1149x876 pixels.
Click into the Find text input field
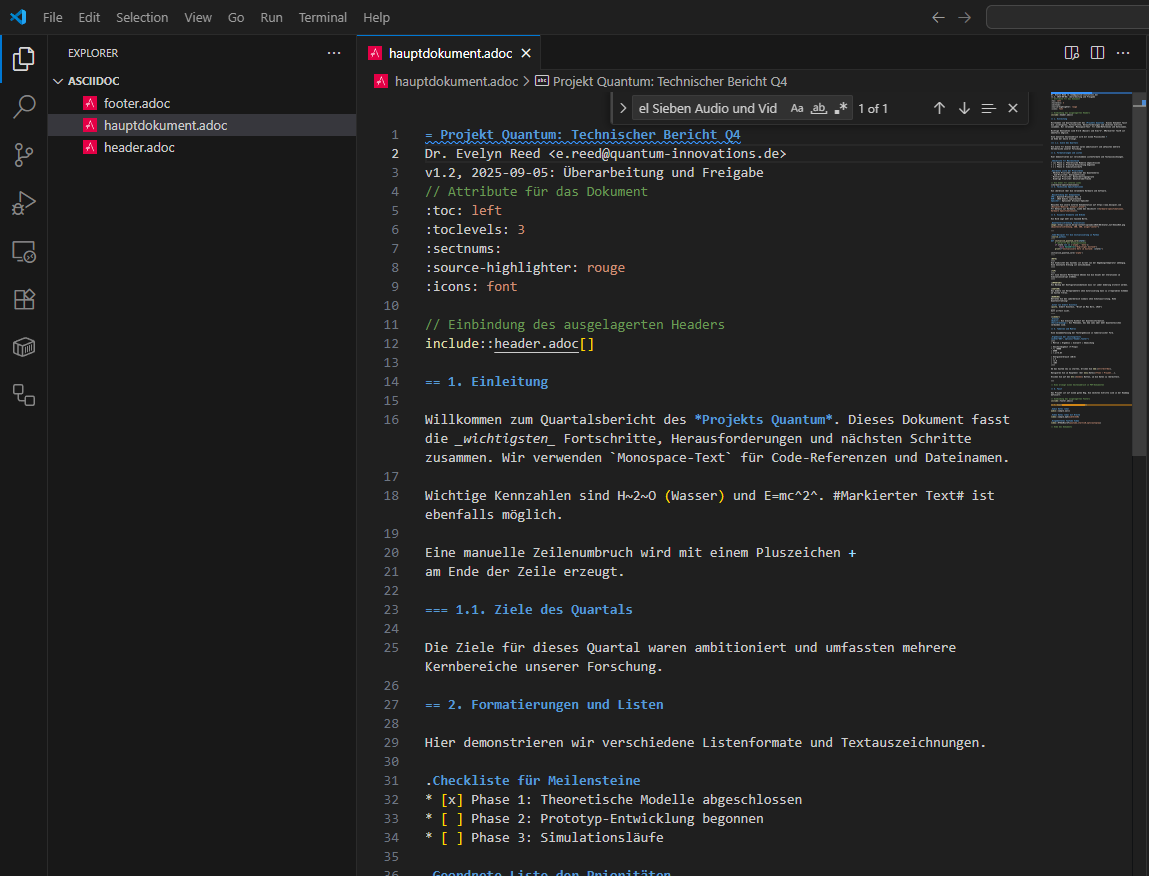[708, 108]
